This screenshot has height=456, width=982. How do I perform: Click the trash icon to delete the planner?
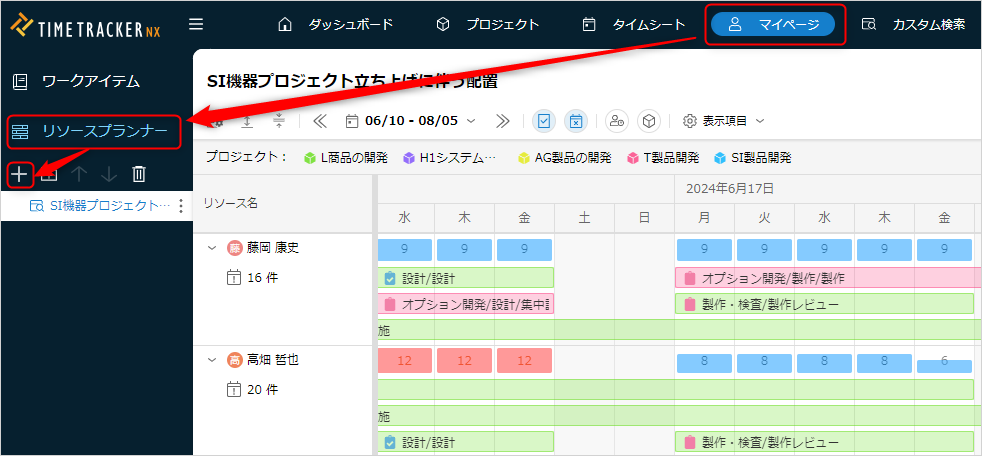click(x=139, y=174)
